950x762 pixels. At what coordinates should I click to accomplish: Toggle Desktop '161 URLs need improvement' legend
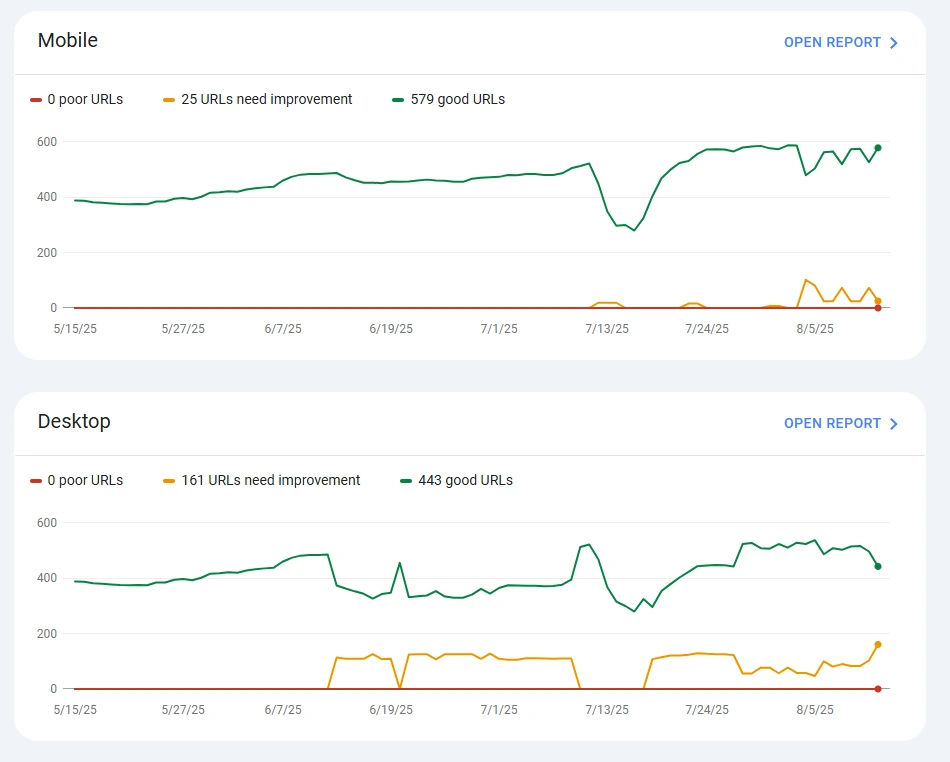click(261, 480)
